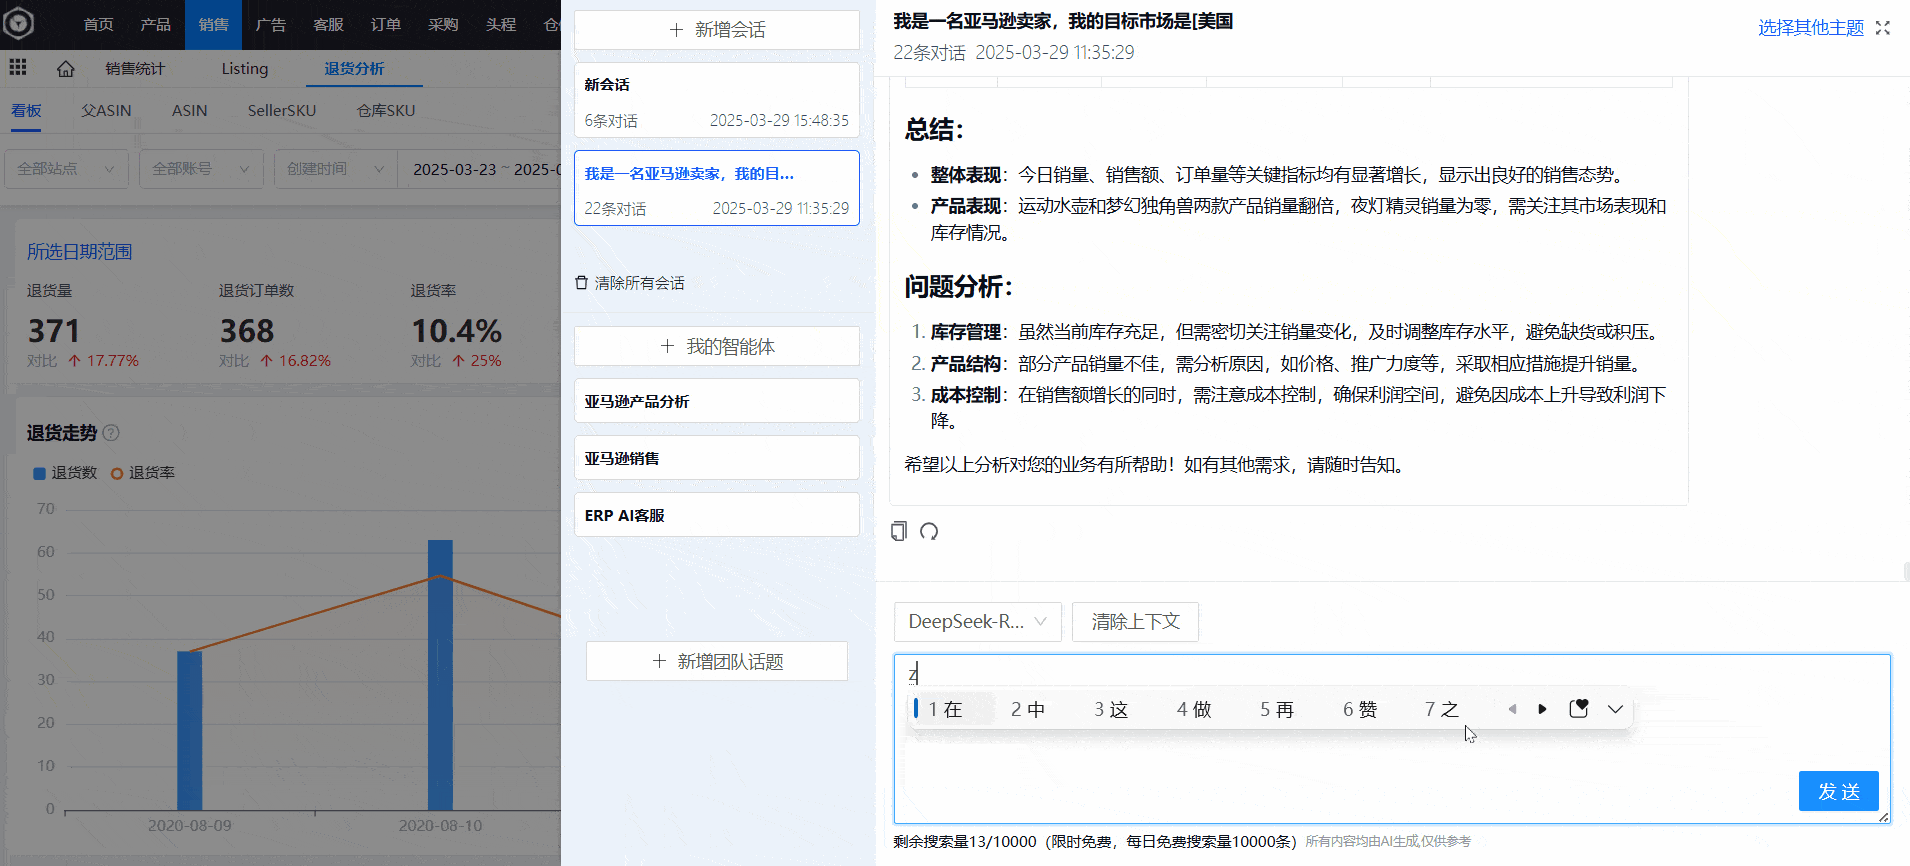Open the DeepSeek-R model dropdown
The height and width of the screenshot is (866, 1910).
[977, 622]
